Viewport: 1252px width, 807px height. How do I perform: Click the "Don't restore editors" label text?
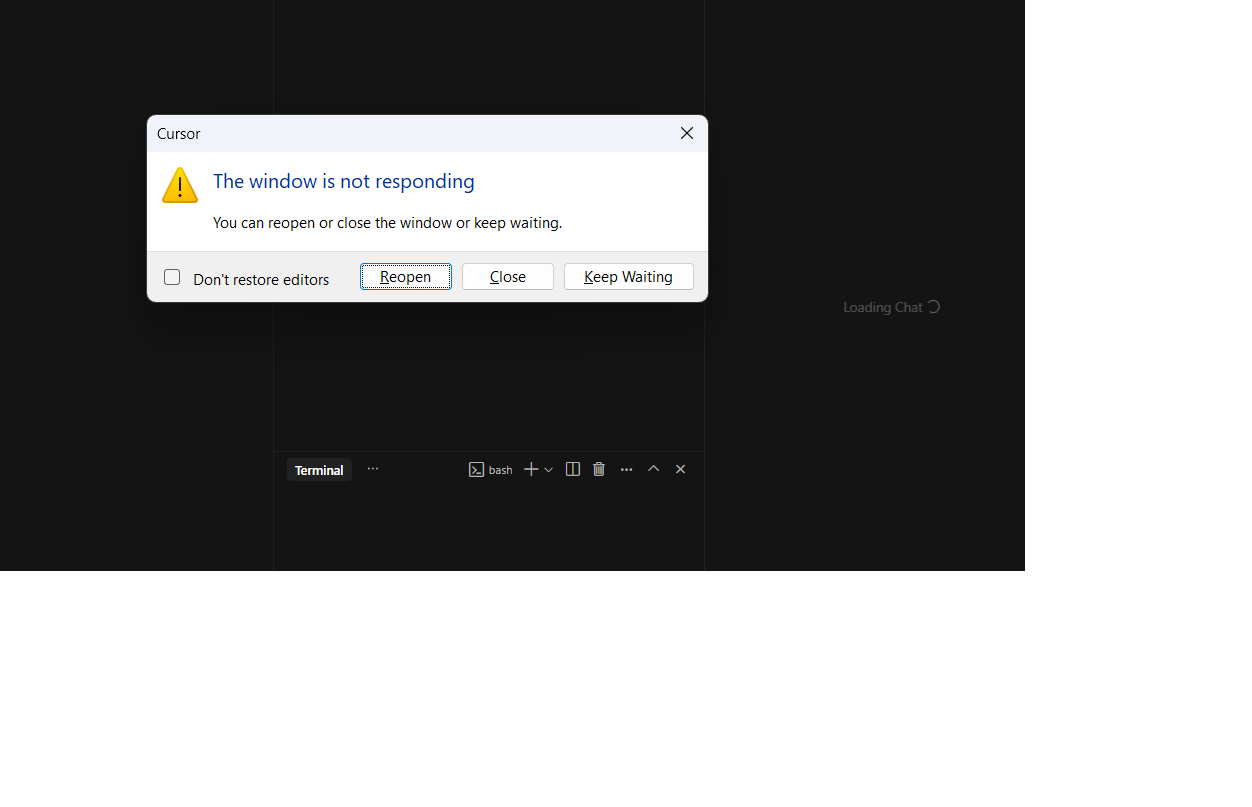coord(261,279)
